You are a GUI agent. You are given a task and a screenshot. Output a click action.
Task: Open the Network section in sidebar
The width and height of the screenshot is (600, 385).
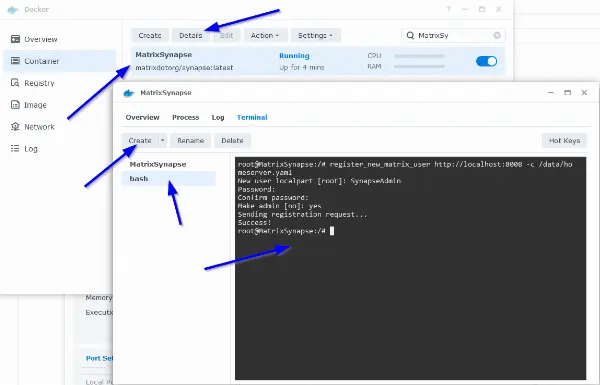[x=33, y=127]
